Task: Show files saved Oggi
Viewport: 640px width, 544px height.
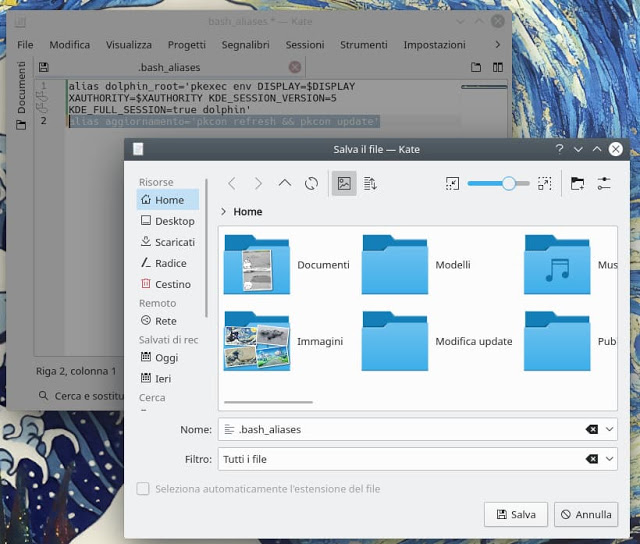Action: (x=168, y=358)
